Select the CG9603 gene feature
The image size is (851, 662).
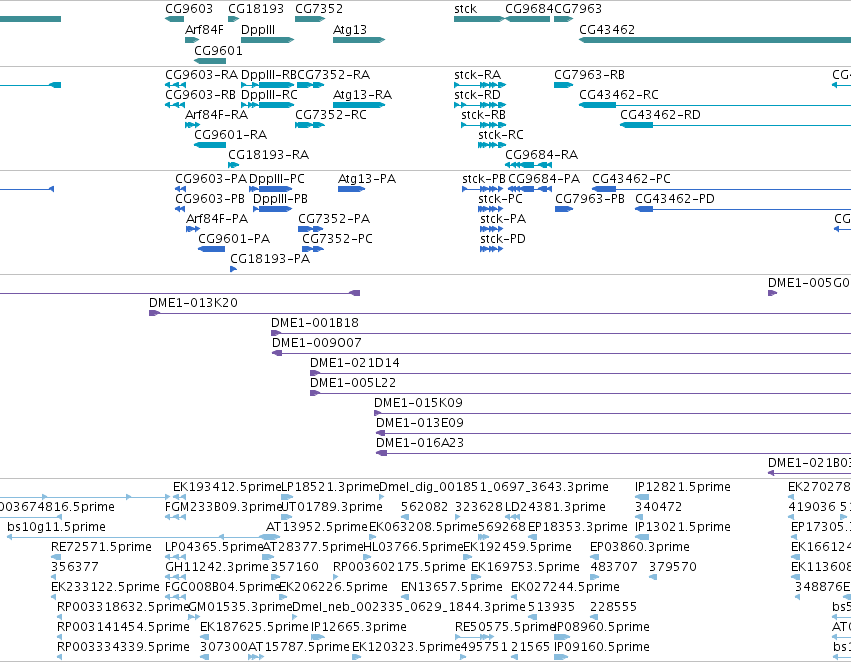174,19
